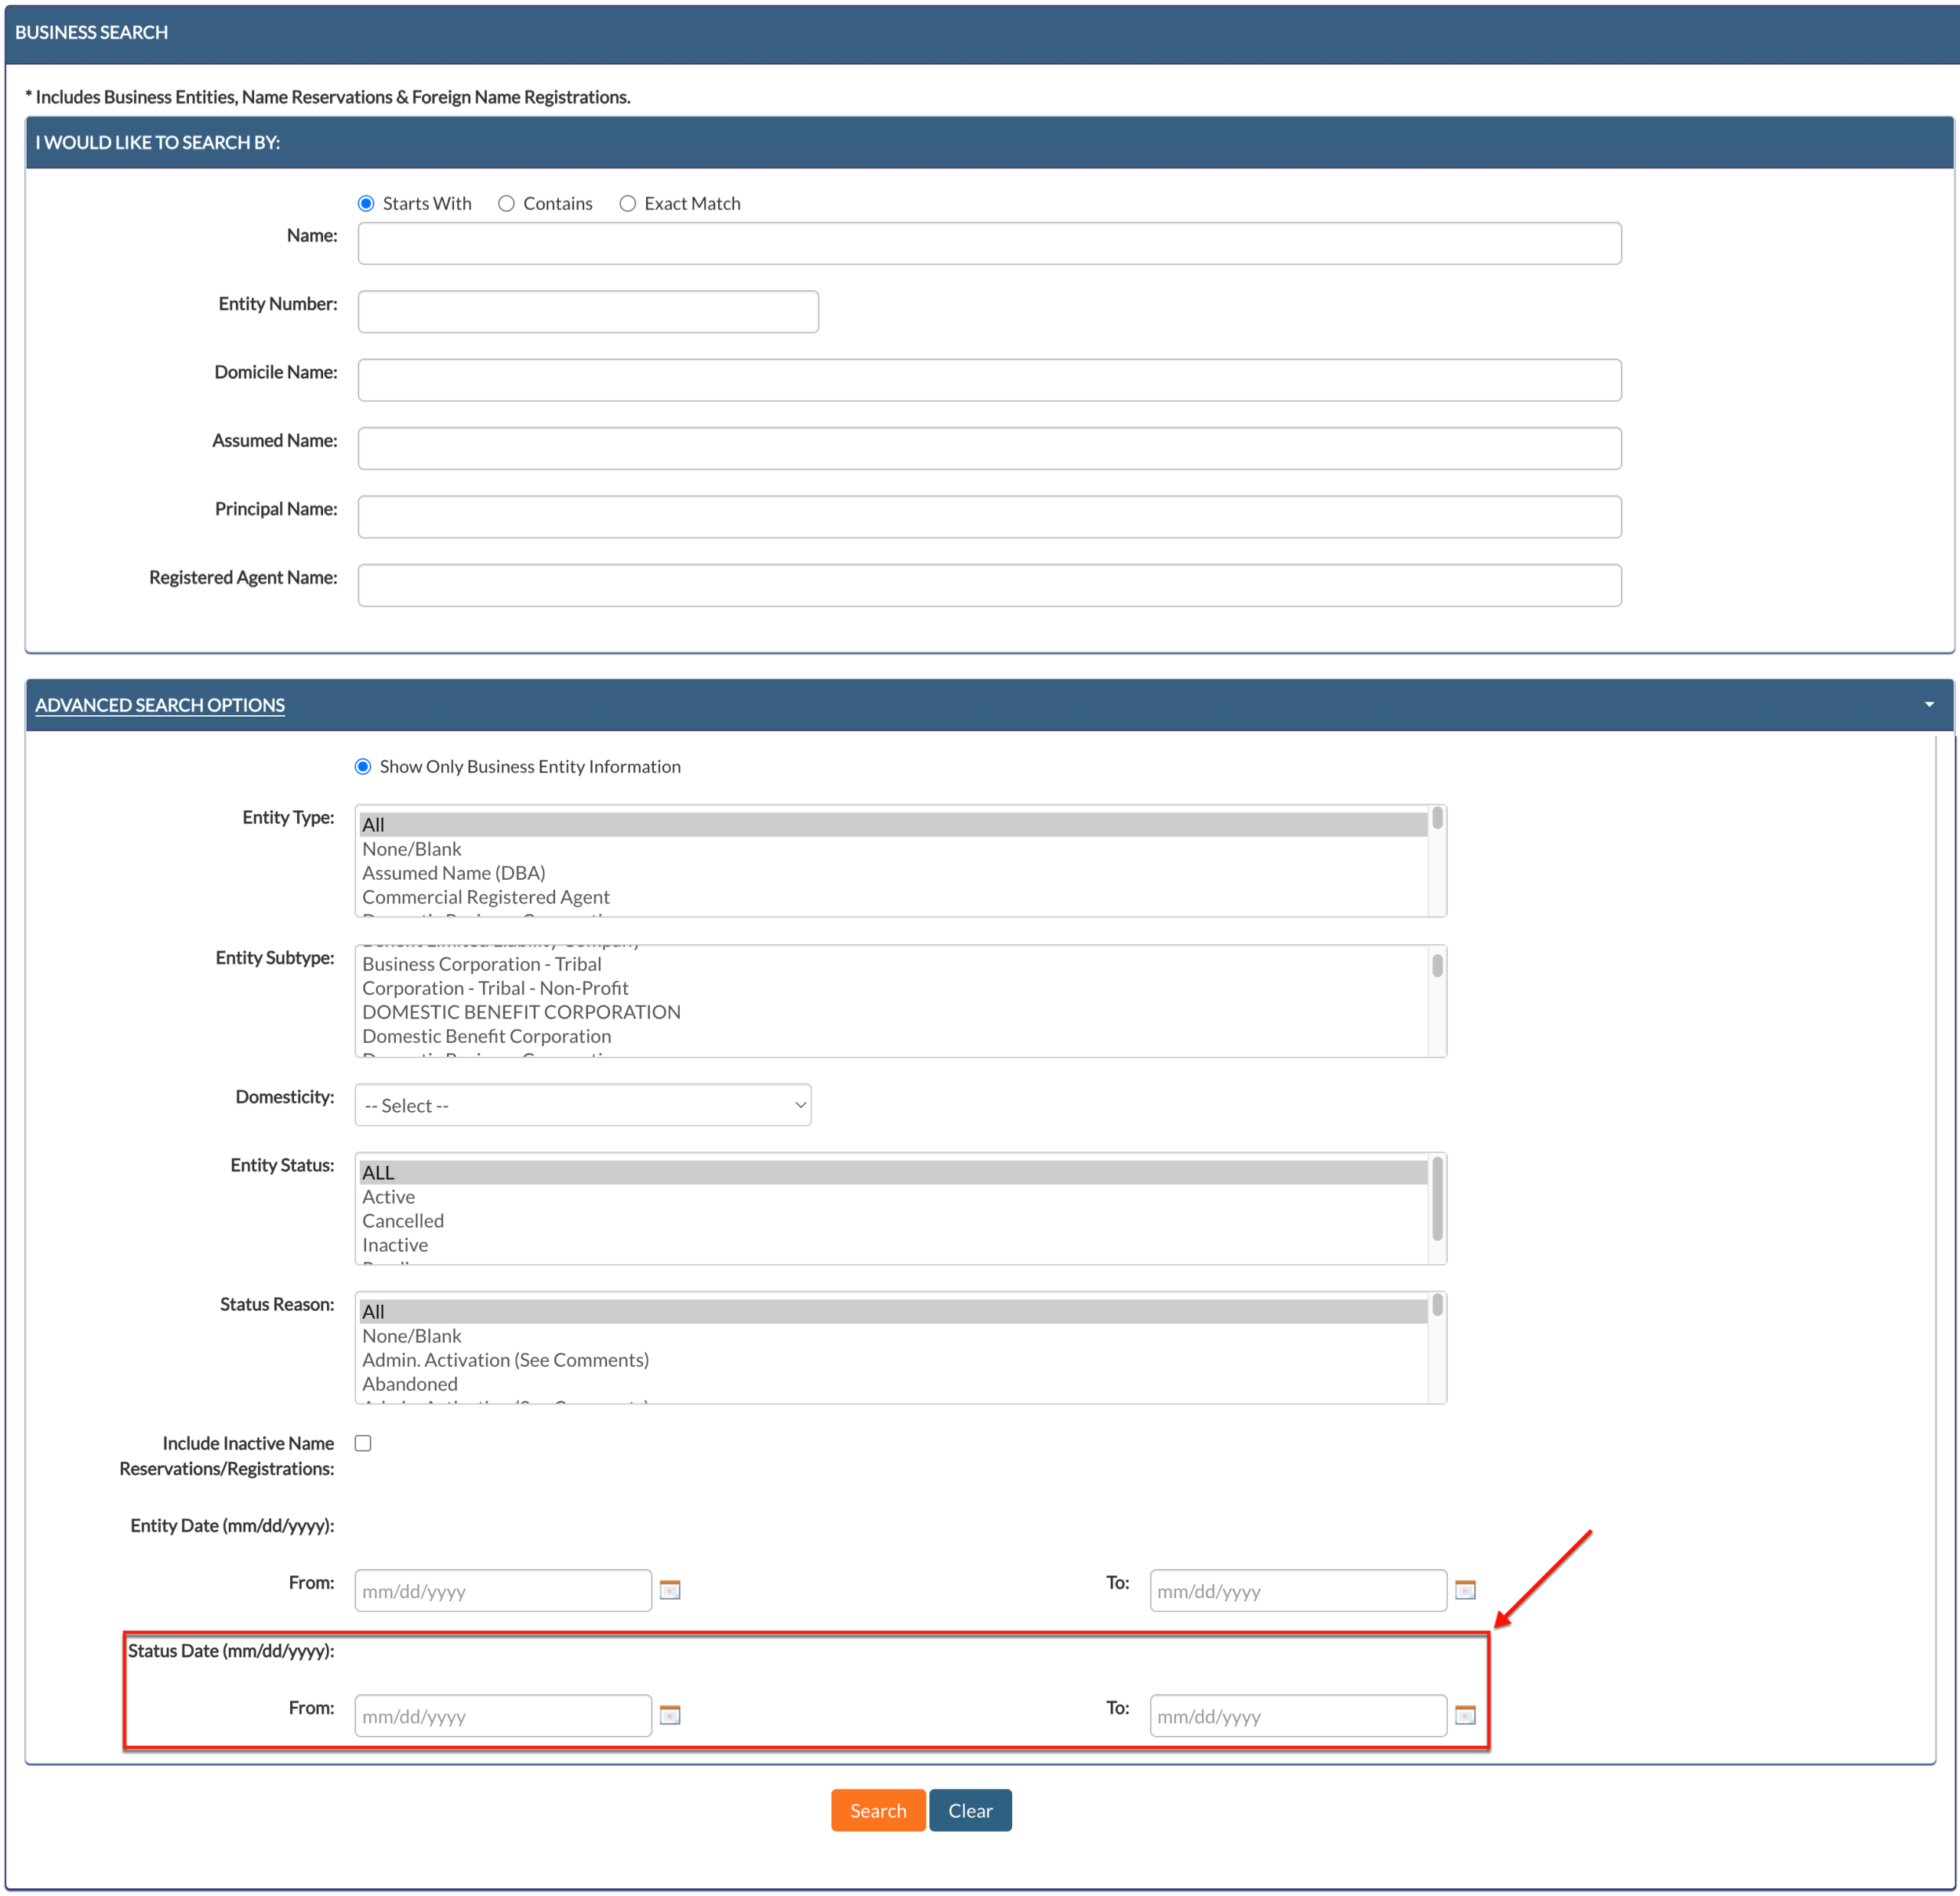Select Cancelled entity status

tap(893, 1221)
